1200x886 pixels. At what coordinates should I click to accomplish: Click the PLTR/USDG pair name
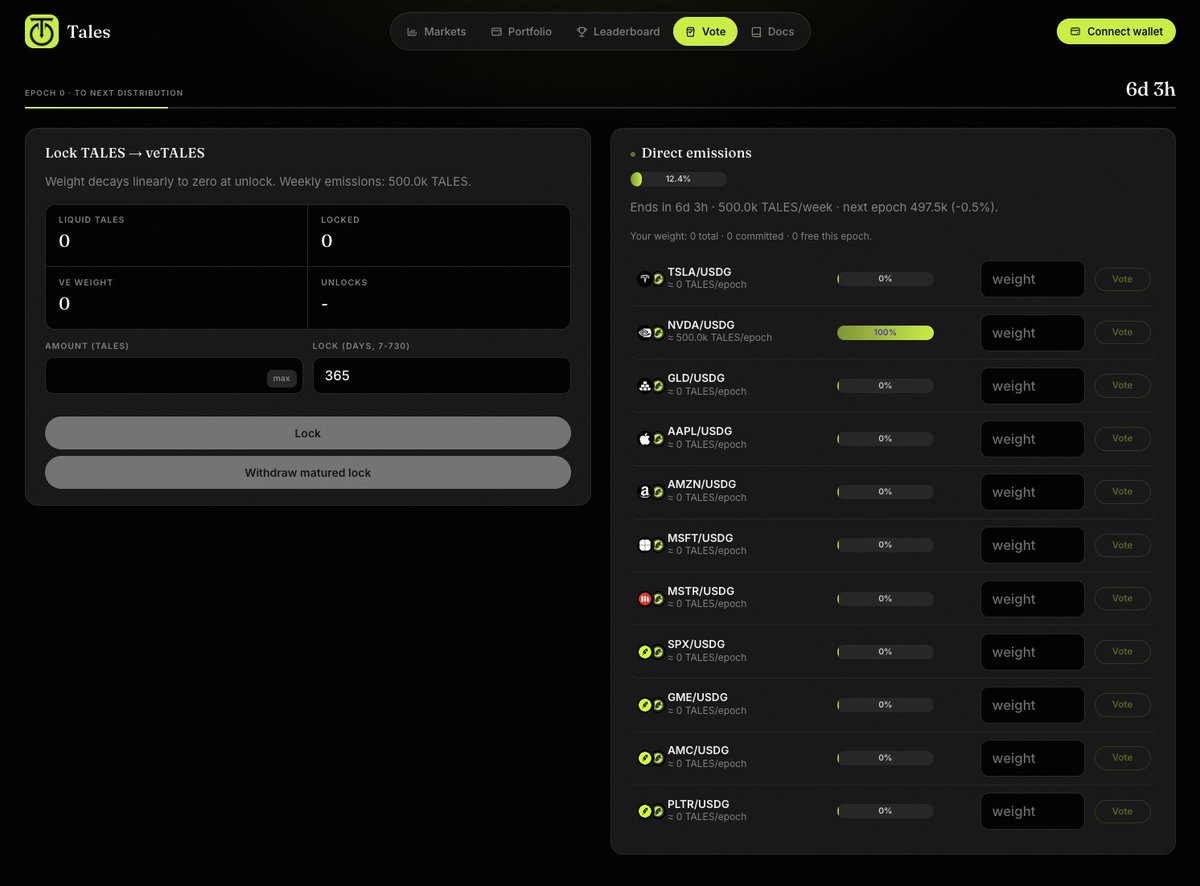coord(698,804)
